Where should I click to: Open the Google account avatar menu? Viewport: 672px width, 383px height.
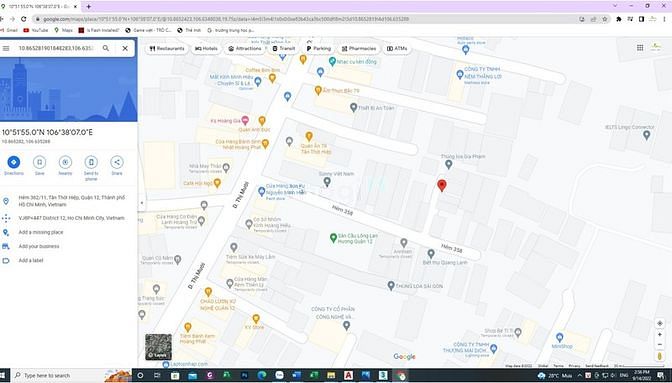[x=656, y=48]
